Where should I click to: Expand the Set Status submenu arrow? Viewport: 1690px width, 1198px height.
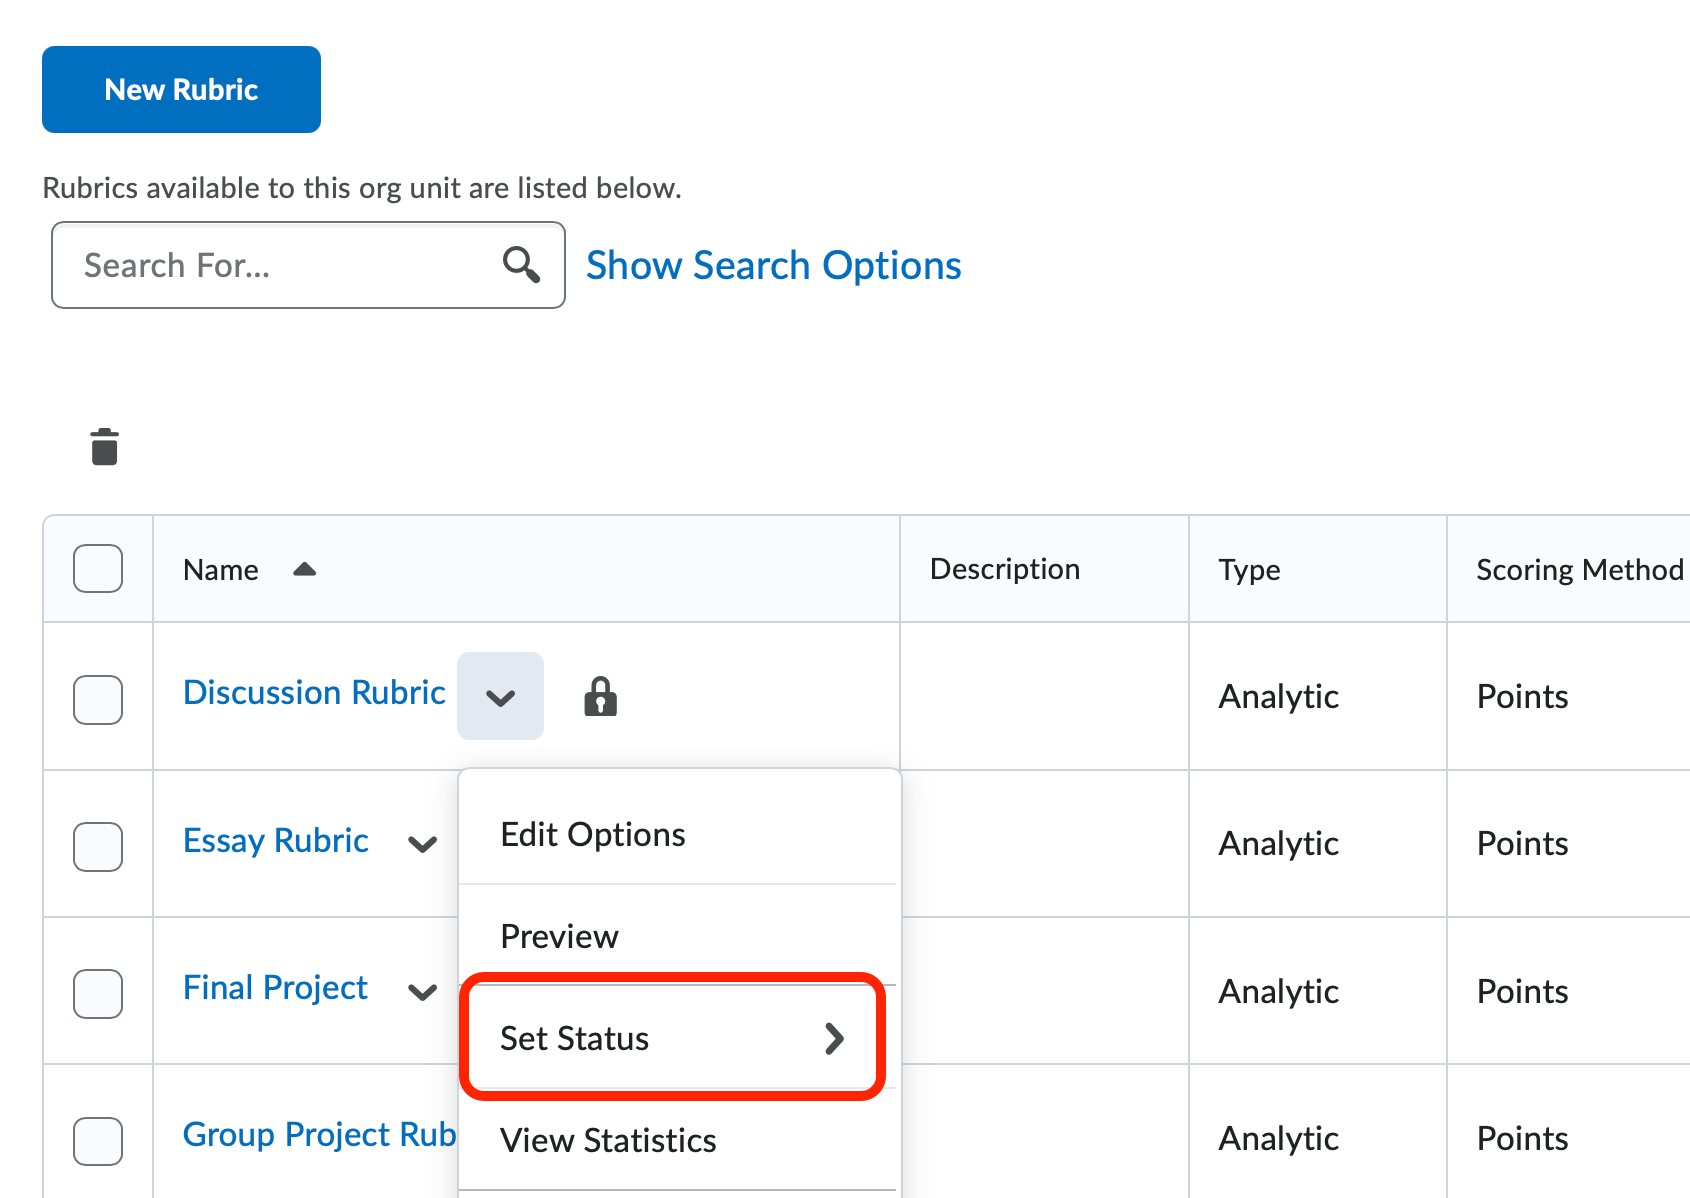coord(836,1038)
